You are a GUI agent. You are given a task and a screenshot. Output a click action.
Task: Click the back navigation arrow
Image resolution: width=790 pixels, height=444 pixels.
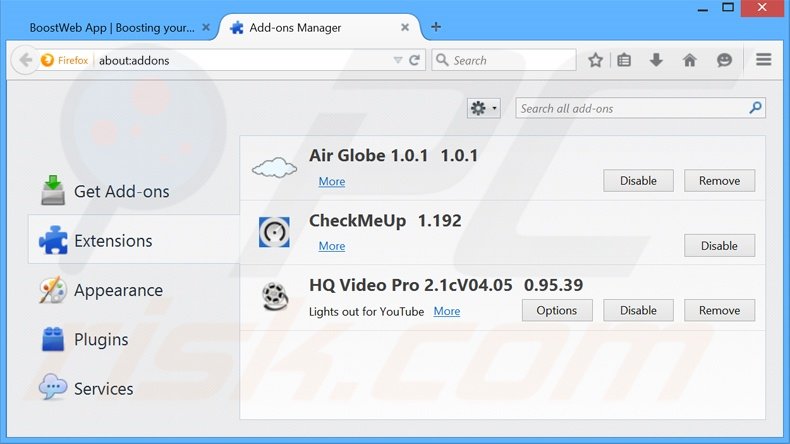click(x=25, y=60)
